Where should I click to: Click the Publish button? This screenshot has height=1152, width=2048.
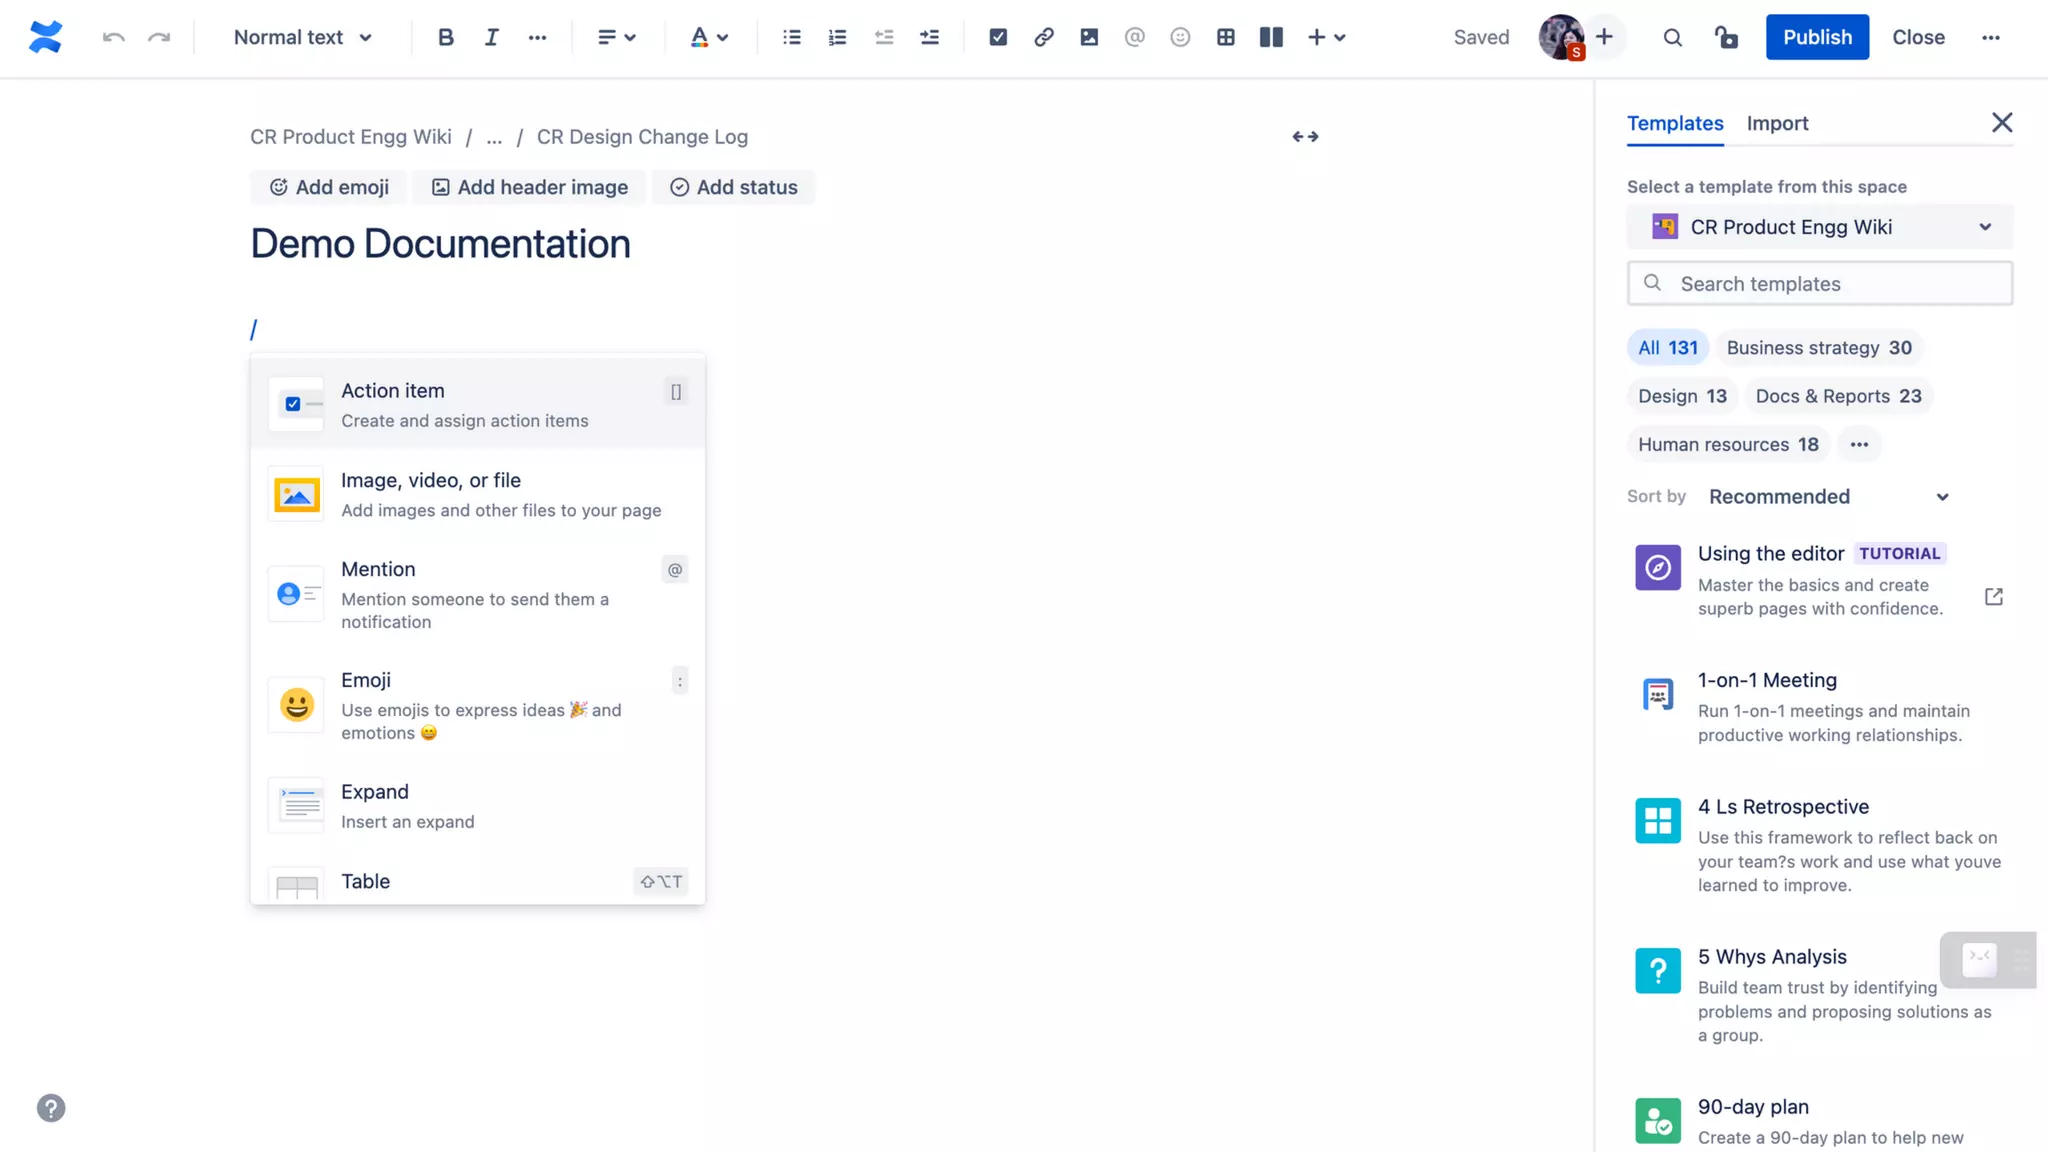tap(1816, 37)
